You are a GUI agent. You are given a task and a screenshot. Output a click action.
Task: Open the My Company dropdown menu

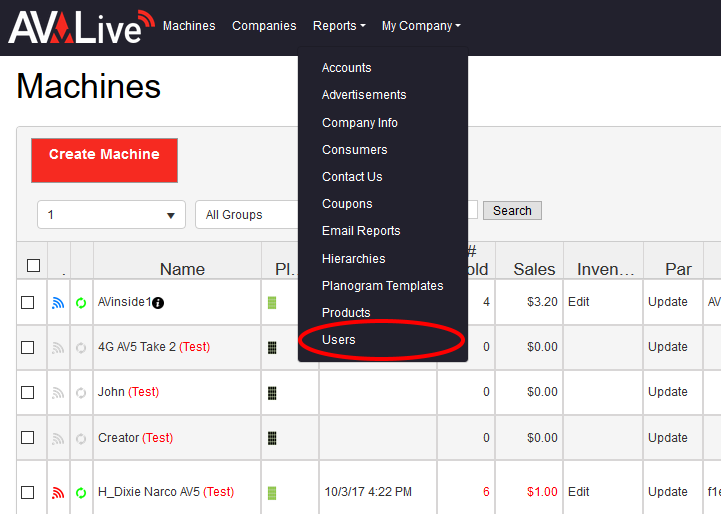(421, 26)
